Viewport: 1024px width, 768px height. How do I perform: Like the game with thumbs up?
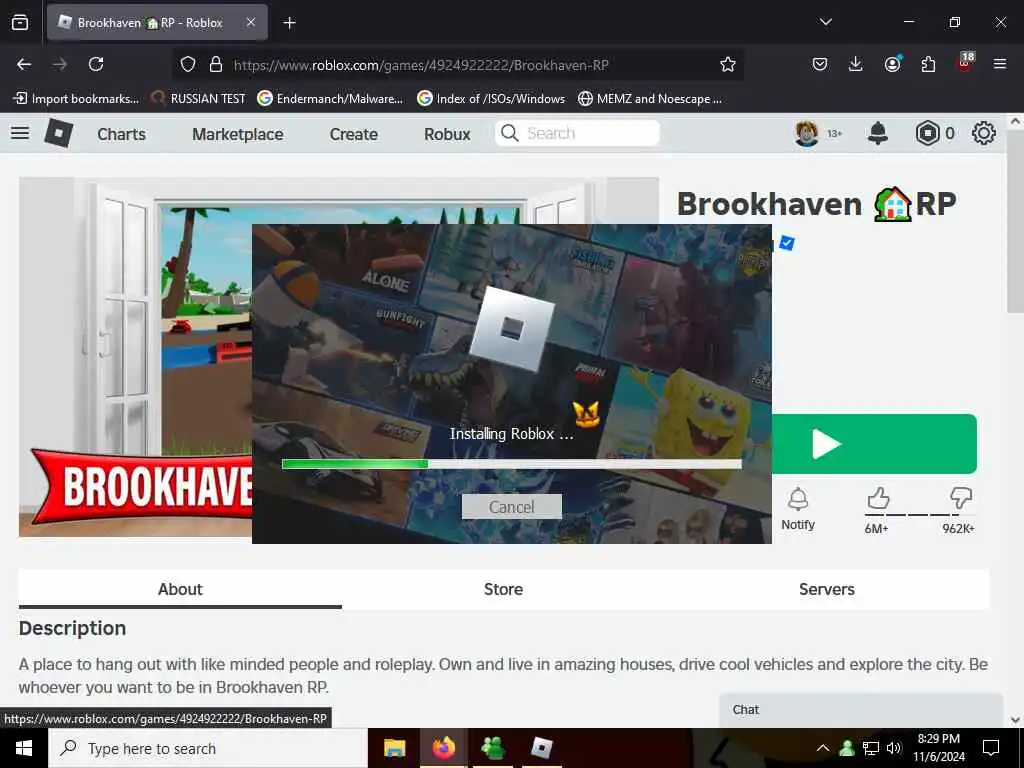click(x=878, y=499)
